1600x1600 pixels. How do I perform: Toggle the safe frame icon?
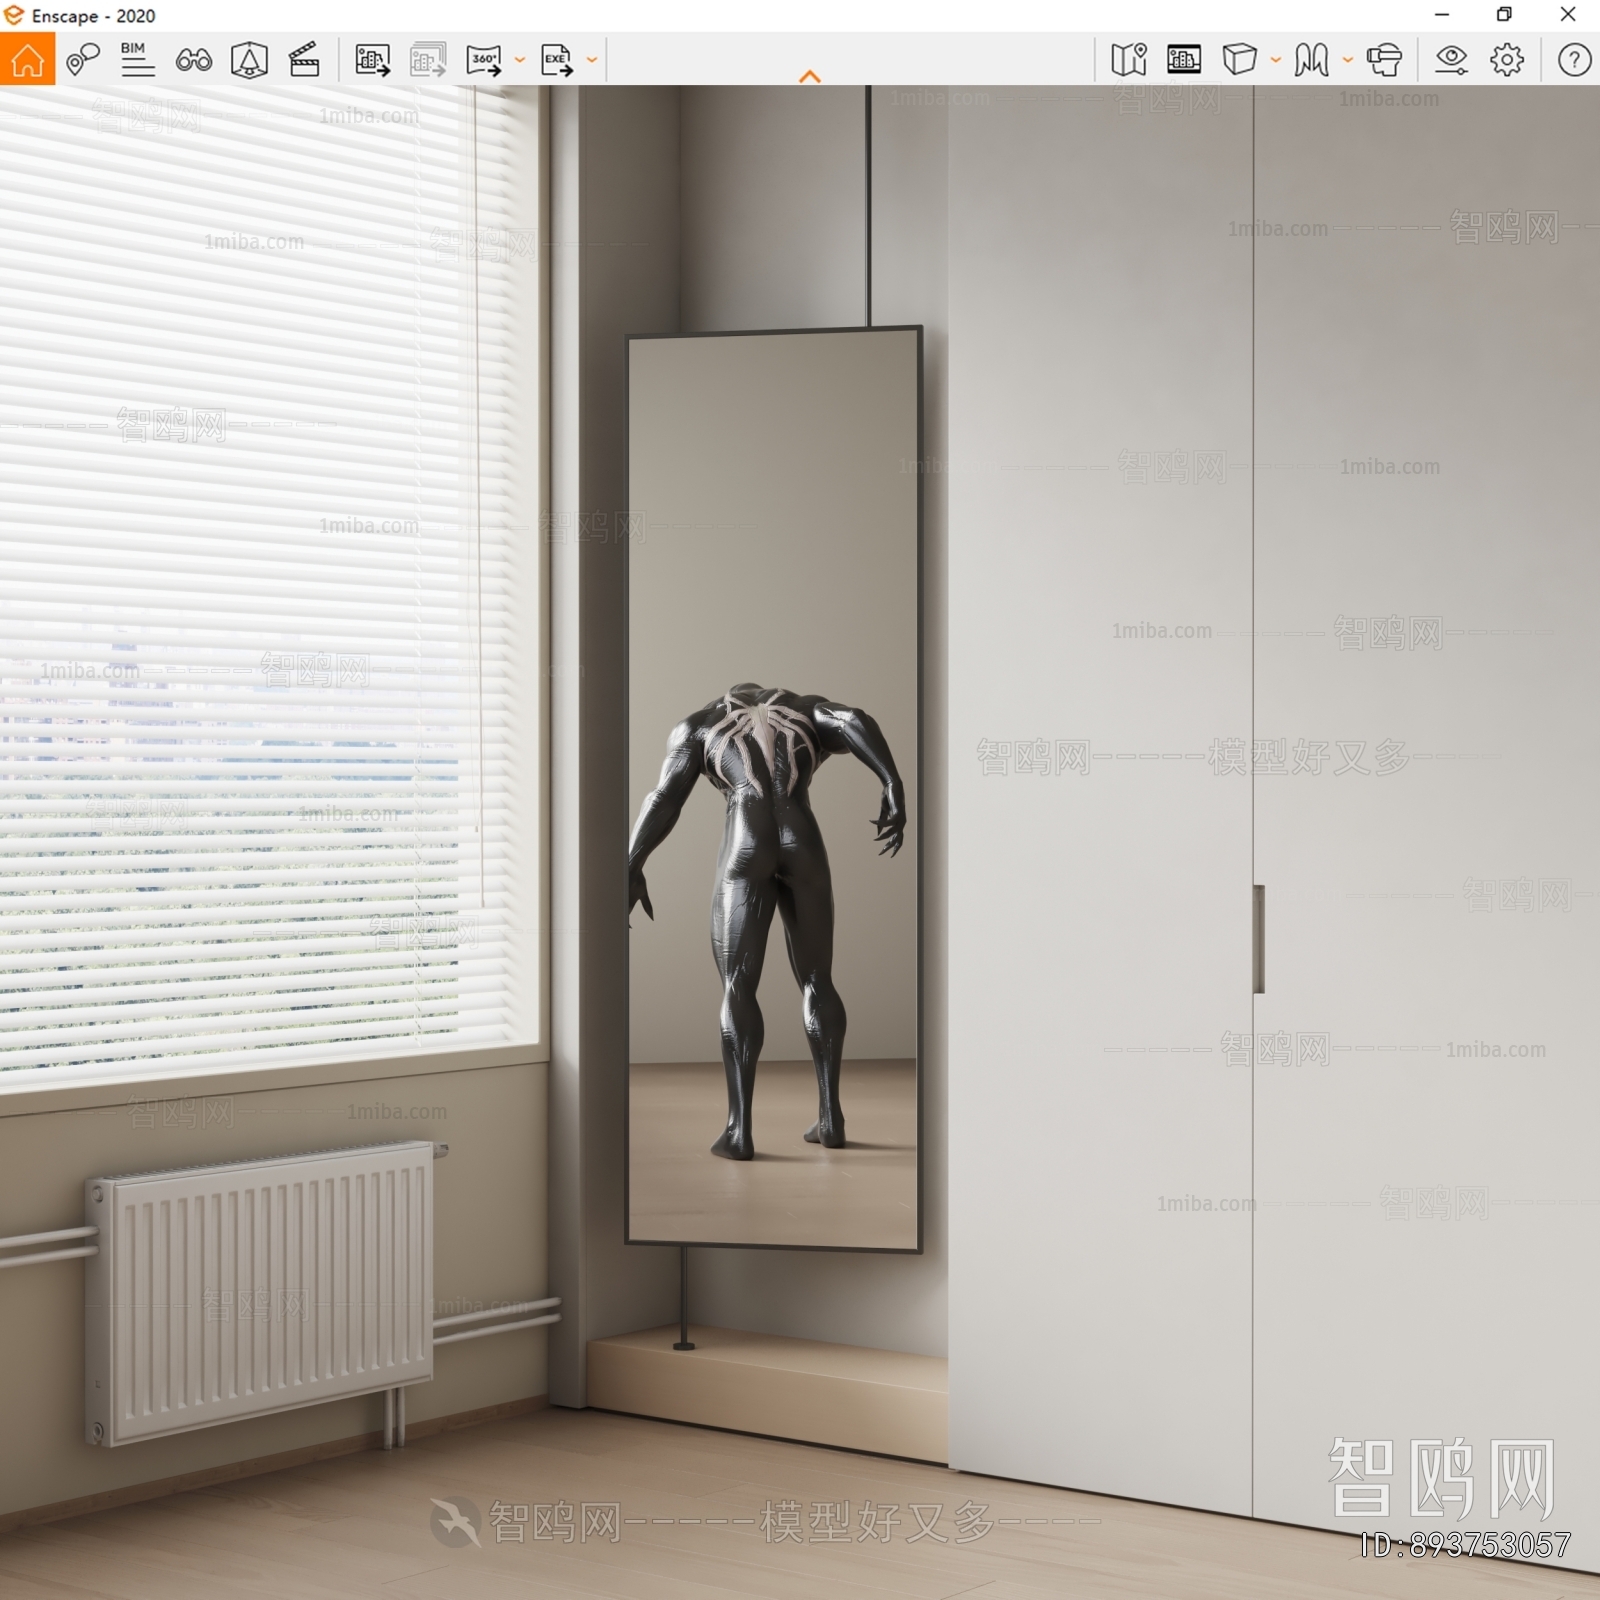249,60
